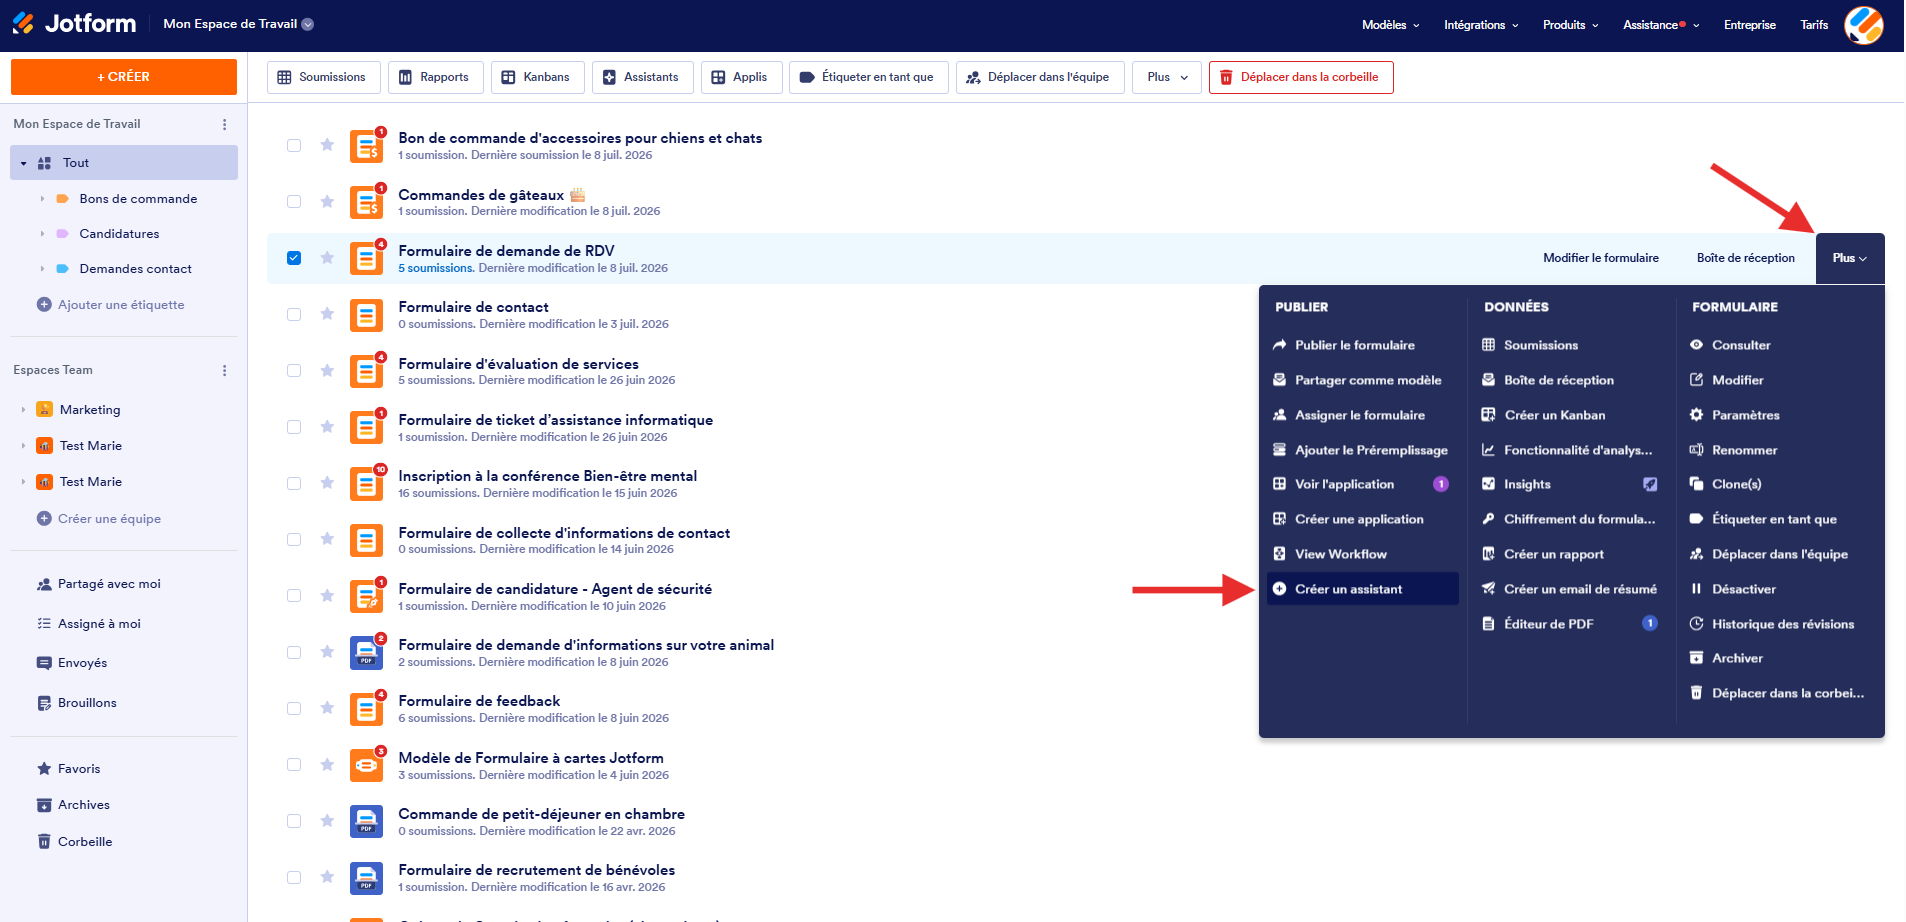Viewport: 1906px width, 922px height.
Task: Star the Formulaire de contact form
Action: [327, 314]
